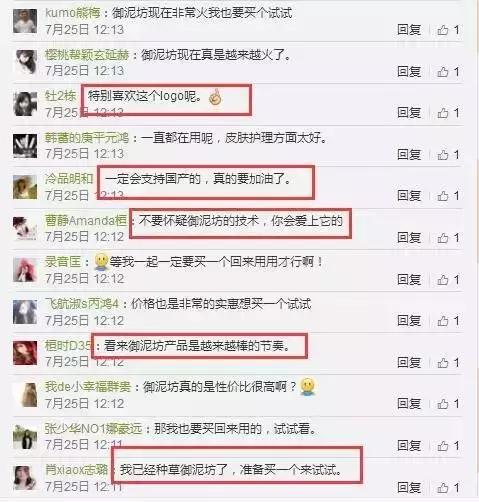Open kumo熊梅's profile via username
Viewport: 479px width, 502px height.
(x=73, y=13)
